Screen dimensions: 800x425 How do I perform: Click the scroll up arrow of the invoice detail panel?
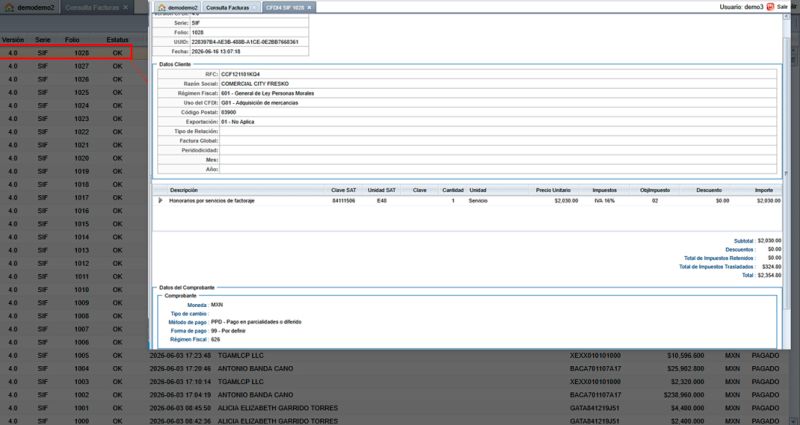(786, 17)
